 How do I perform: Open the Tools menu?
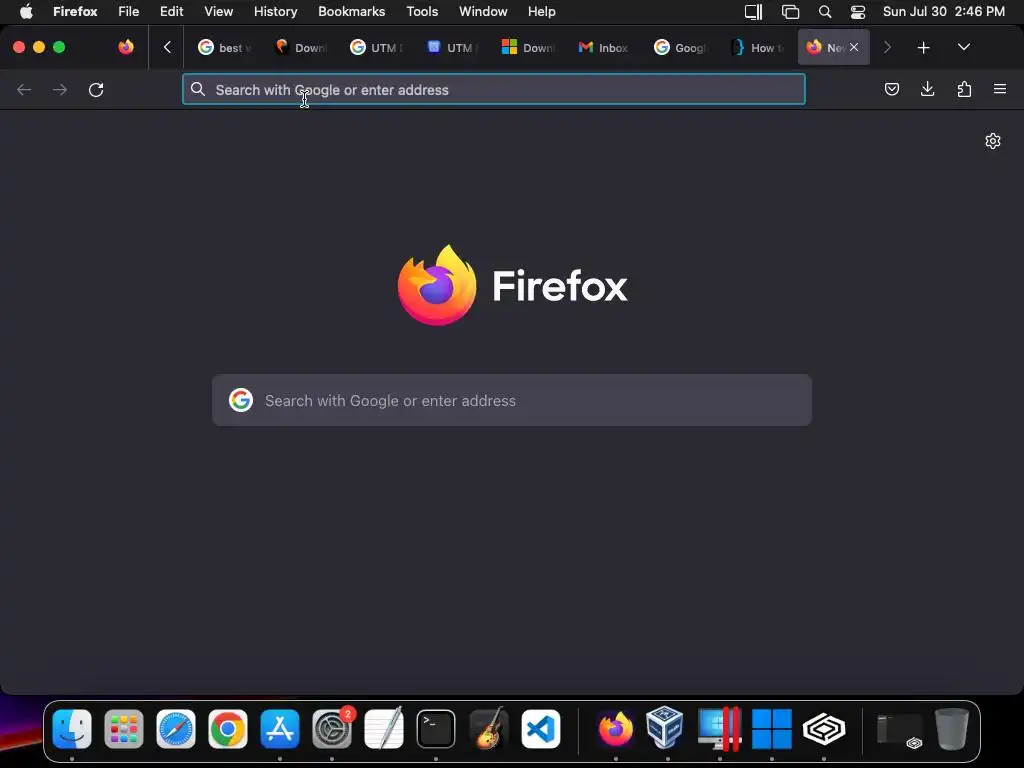(x=422, y=12)
